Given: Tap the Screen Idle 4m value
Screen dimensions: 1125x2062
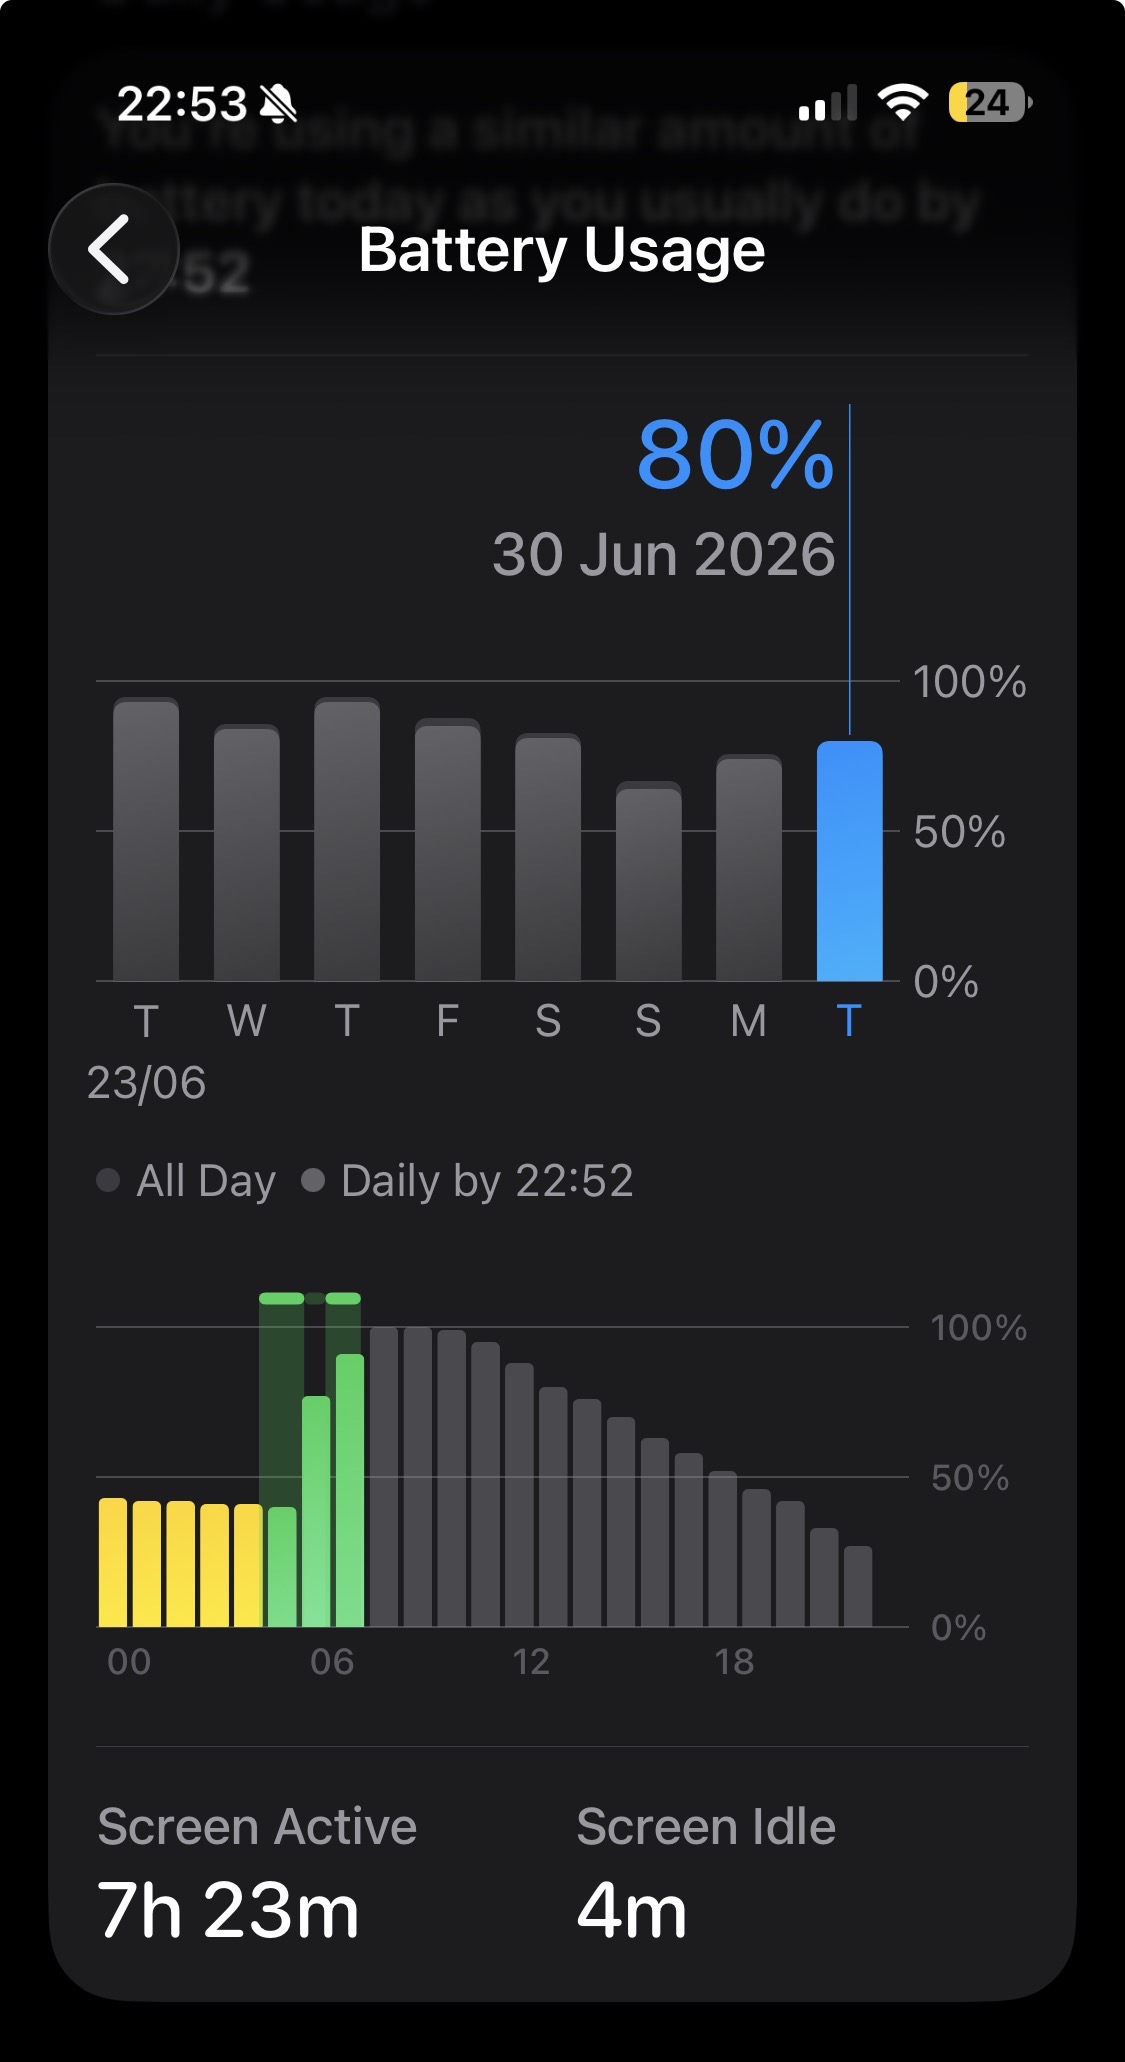Looking at the screenshot, I should 632,1911.
